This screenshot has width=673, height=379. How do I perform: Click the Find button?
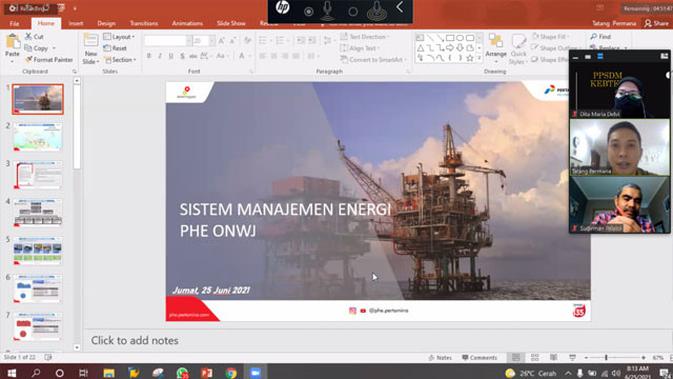(x=601, y=37)
